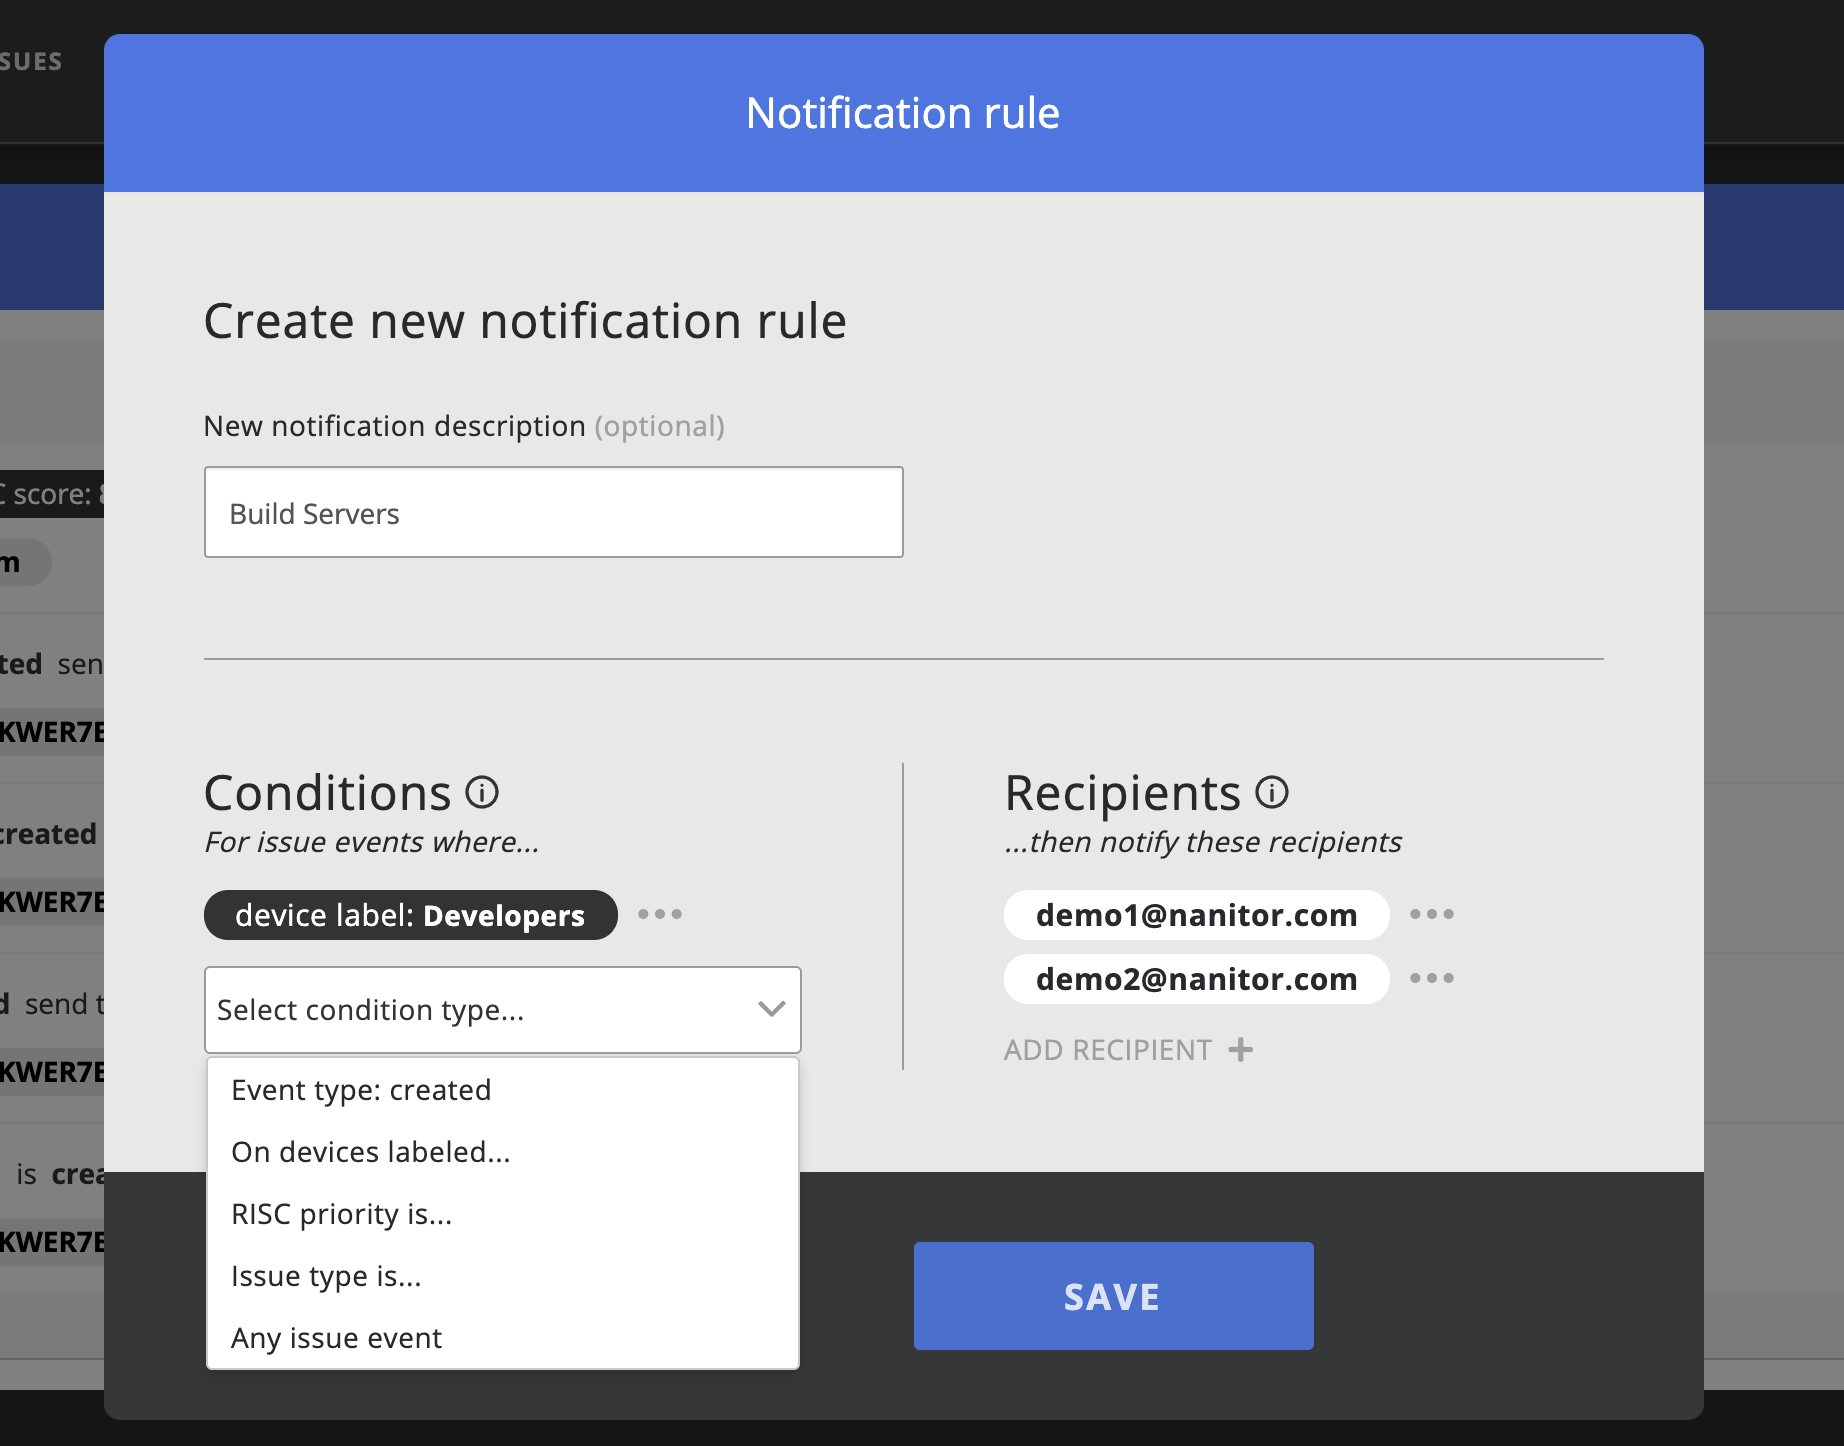Screen dimensions: 1844x1446
Task: Select the demo2@nanitor.com recipient chip
Action: pyautogui.click(x=1196, y=979)
